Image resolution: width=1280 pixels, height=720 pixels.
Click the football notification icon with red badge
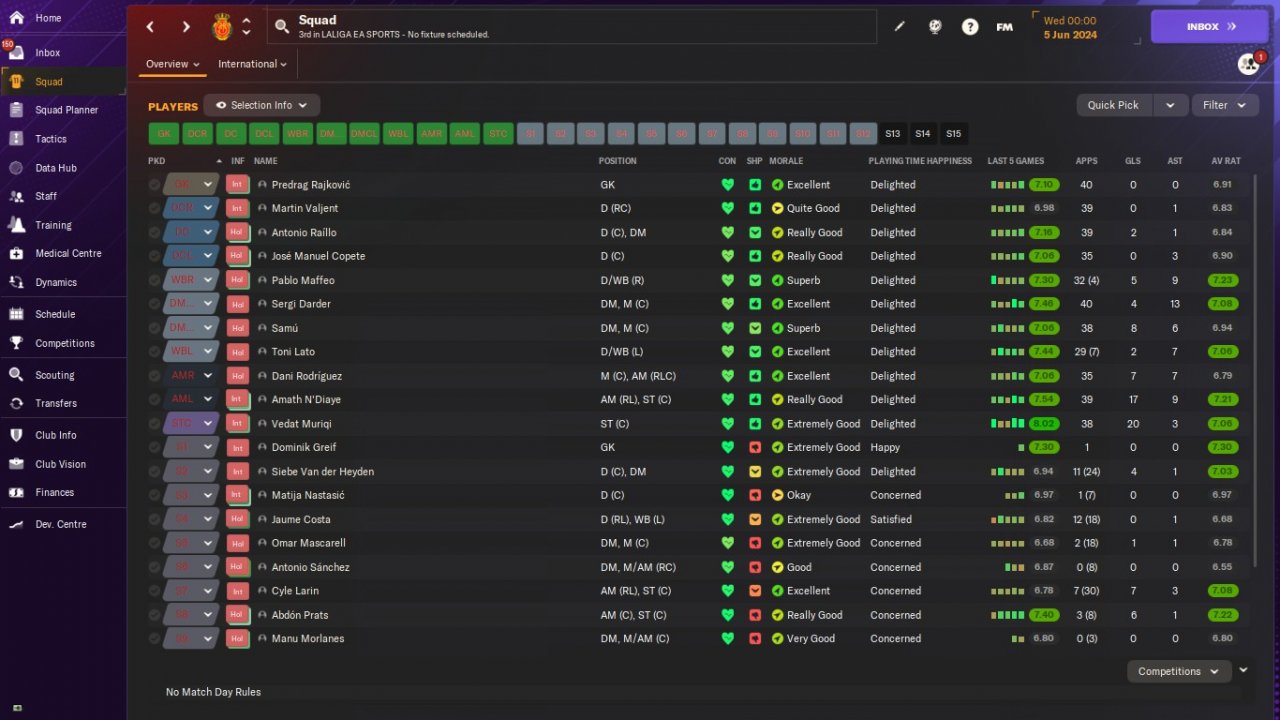click(1249, 64)
